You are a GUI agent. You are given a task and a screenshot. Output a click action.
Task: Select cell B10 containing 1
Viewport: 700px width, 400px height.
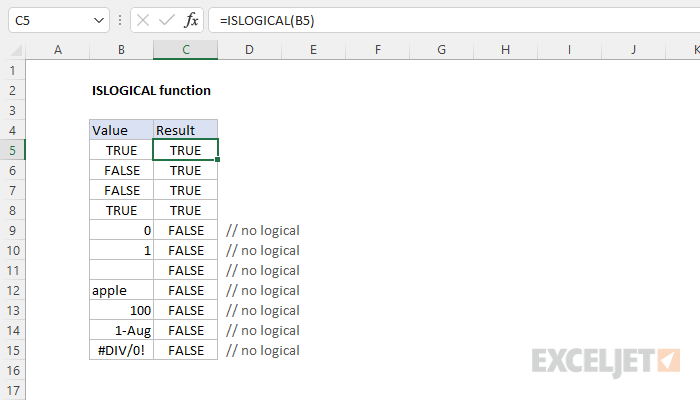tap(121, 250)
